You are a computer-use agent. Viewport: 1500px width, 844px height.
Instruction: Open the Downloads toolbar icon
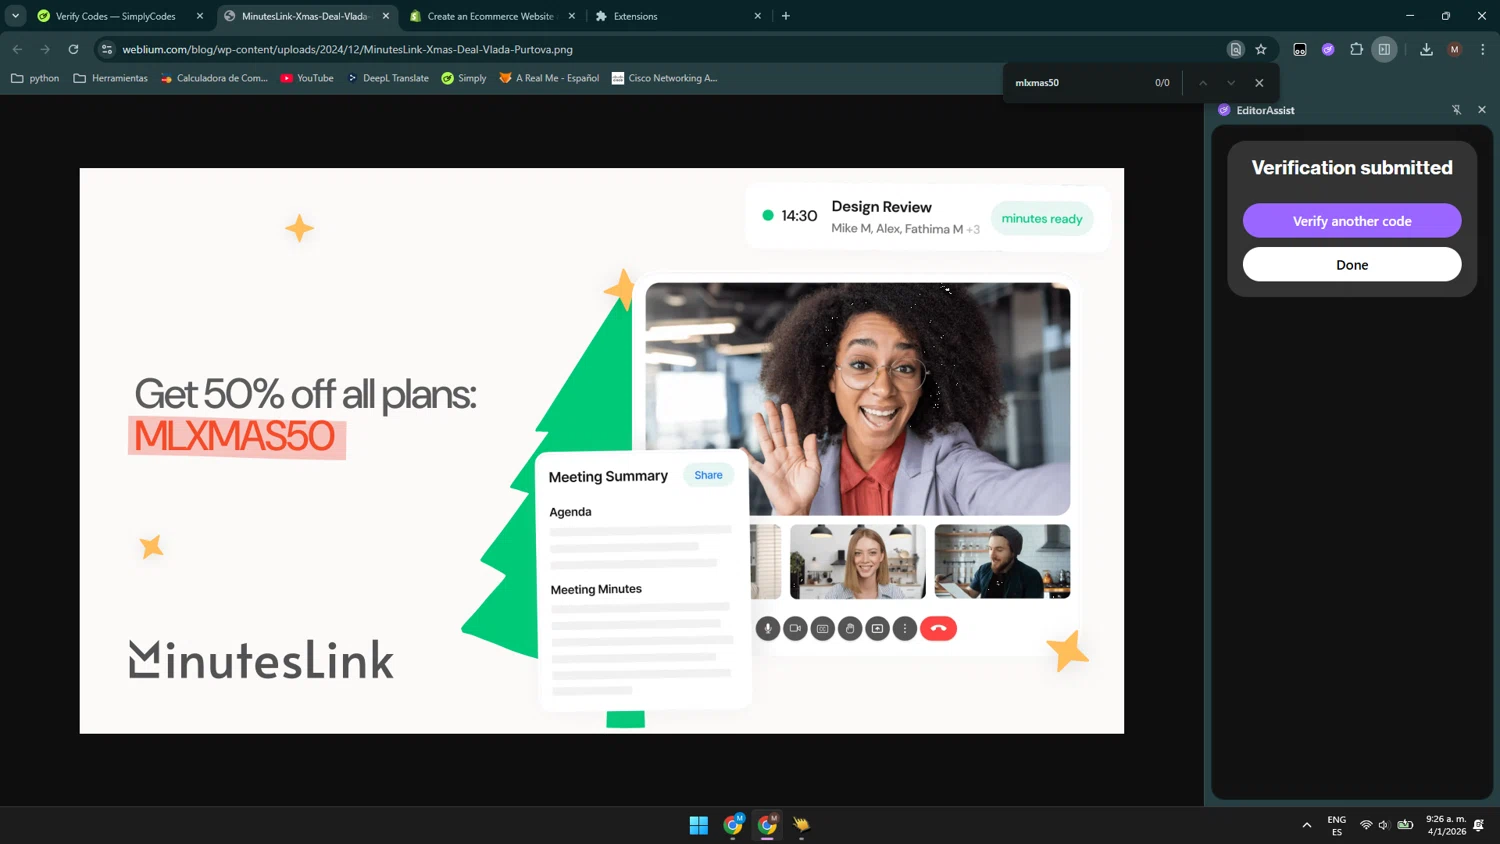click(x=1426, y=49)
